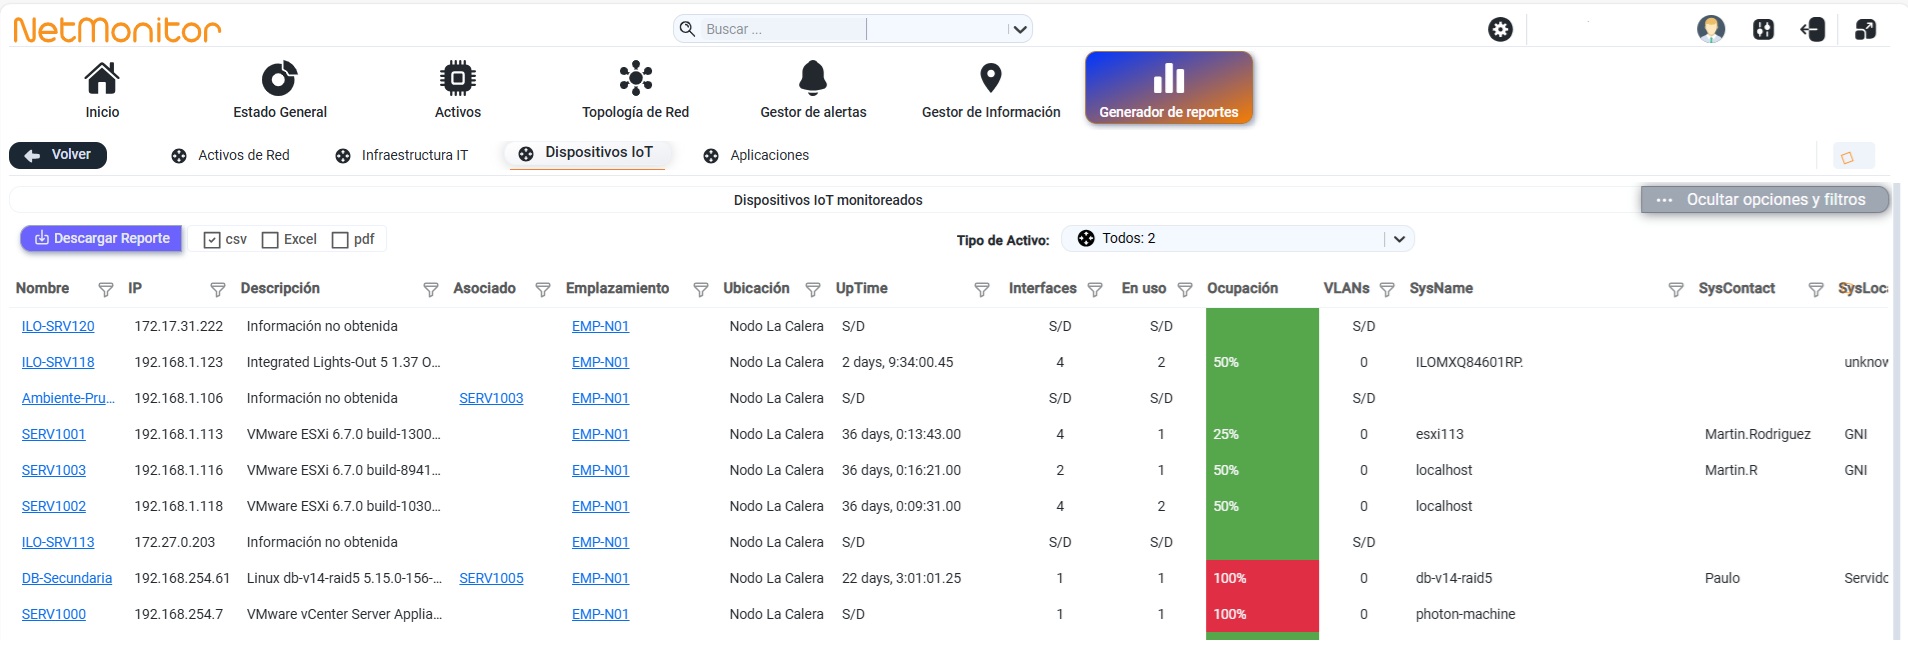The width and height of the screenshot is (1908, 648).
Task: Expand the search bar dropdown arrow
Action: [x=1020, y=29]
